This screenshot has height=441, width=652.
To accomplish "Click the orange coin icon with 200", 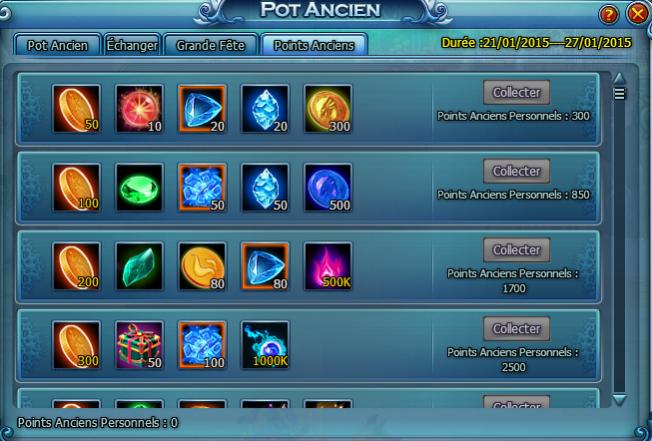I will pyautogui.click(x=77, y=266).
